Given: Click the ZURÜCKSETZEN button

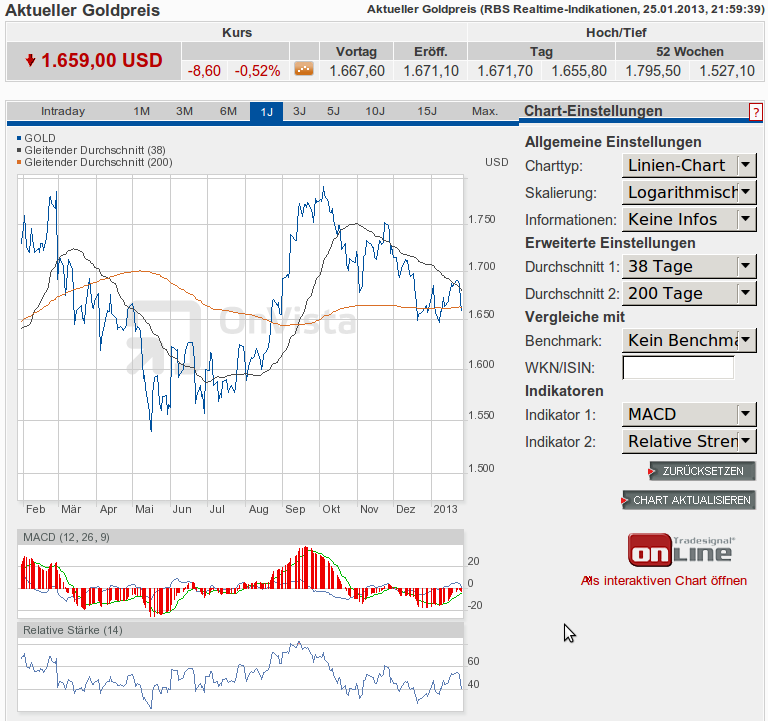Looking at the screenshot, I should (702, 471).
